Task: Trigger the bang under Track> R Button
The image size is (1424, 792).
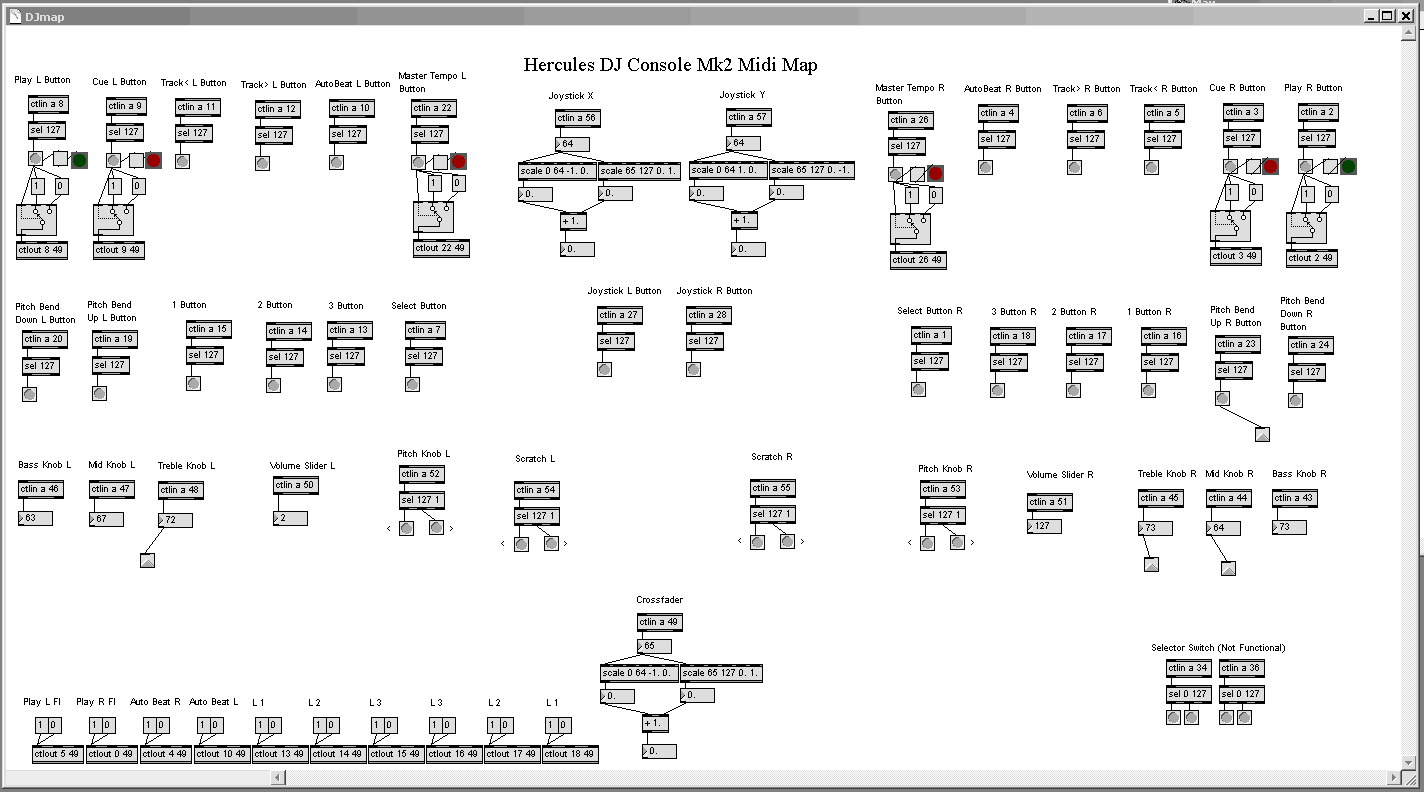Action: tap(1073, 167)
